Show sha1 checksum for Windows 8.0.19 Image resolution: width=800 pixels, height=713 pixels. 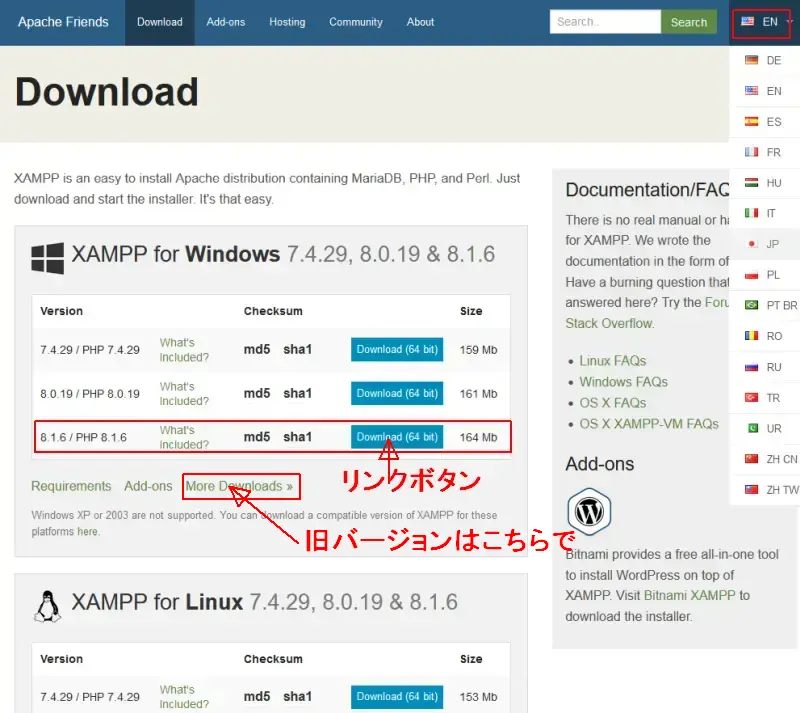[x=297, y=394]
